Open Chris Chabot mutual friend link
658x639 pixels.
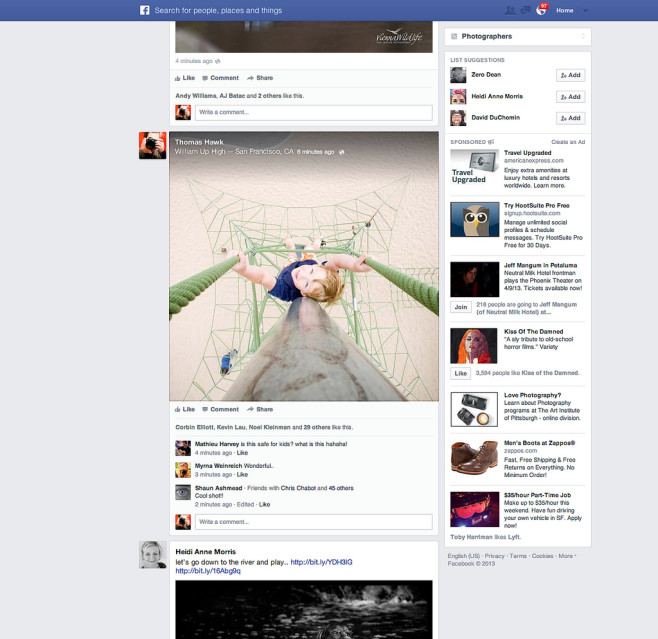pyautogui.click(x=298, y=488)
